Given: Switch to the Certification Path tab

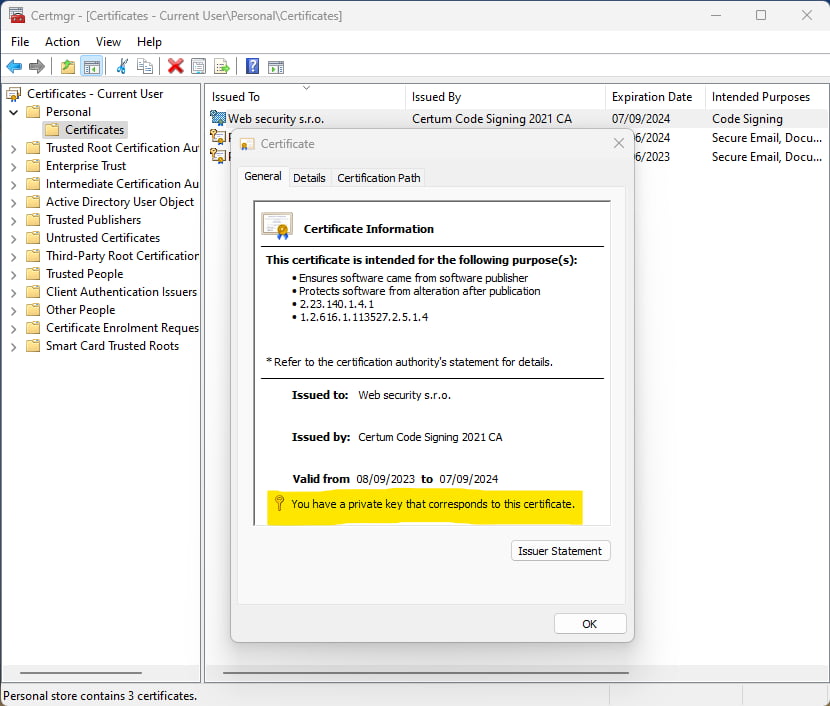Looking at the screenshot, I should [x=379, y=178].
